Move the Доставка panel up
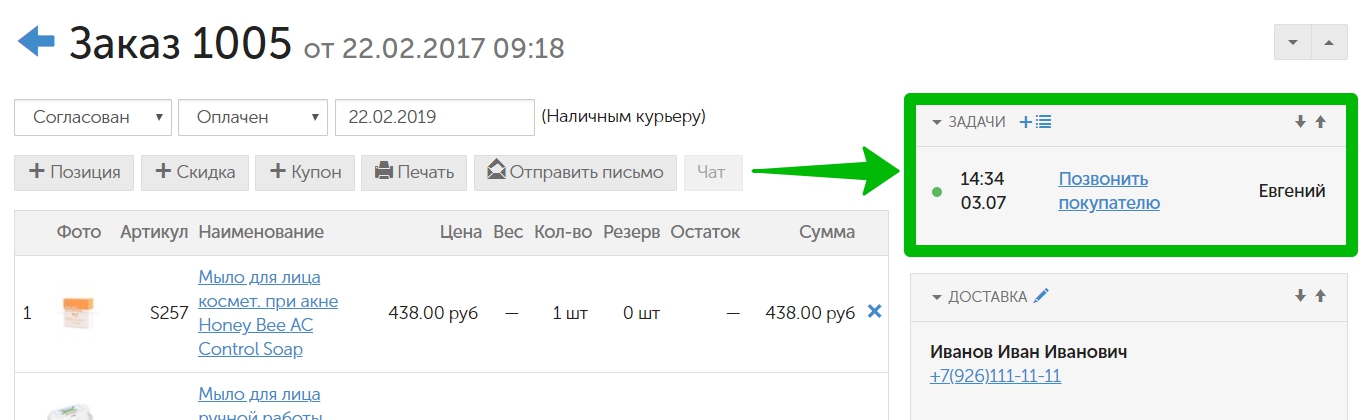 point(1320,296)
